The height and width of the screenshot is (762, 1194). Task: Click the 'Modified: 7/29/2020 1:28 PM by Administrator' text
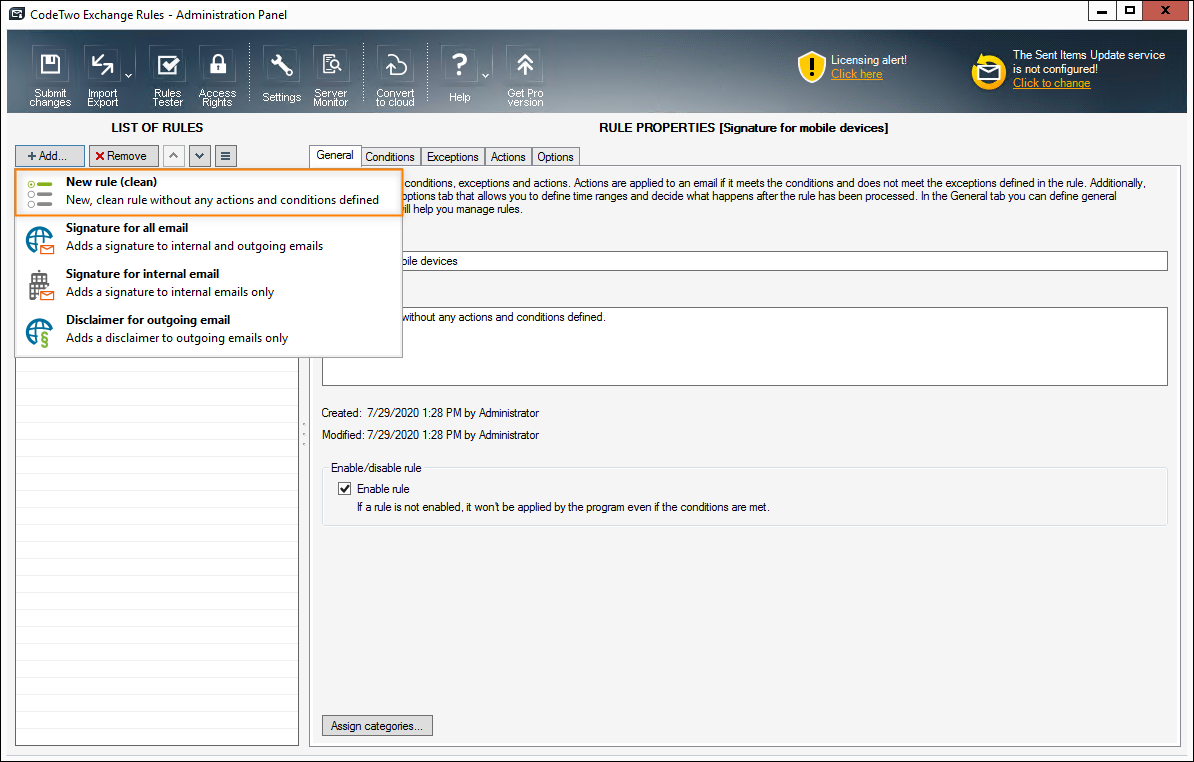click(x=430, y=435)
